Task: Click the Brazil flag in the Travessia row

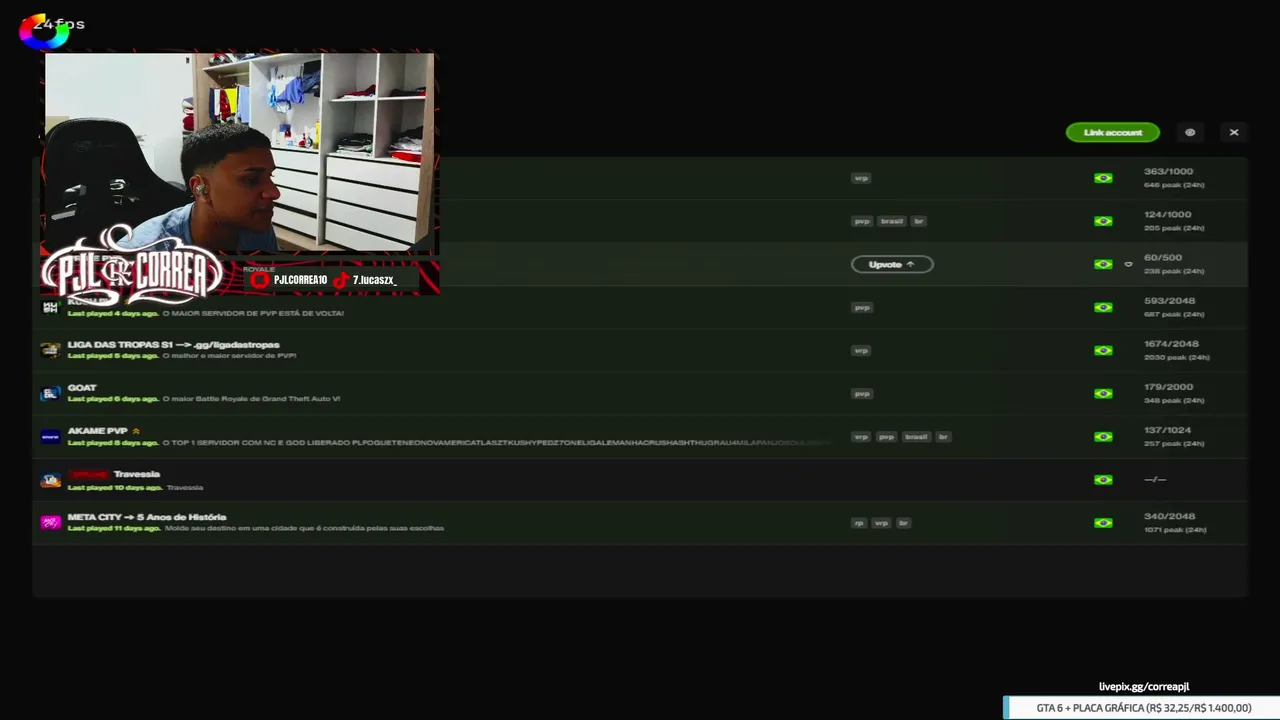Action: pyautogui.click(x=1103, y=479)
